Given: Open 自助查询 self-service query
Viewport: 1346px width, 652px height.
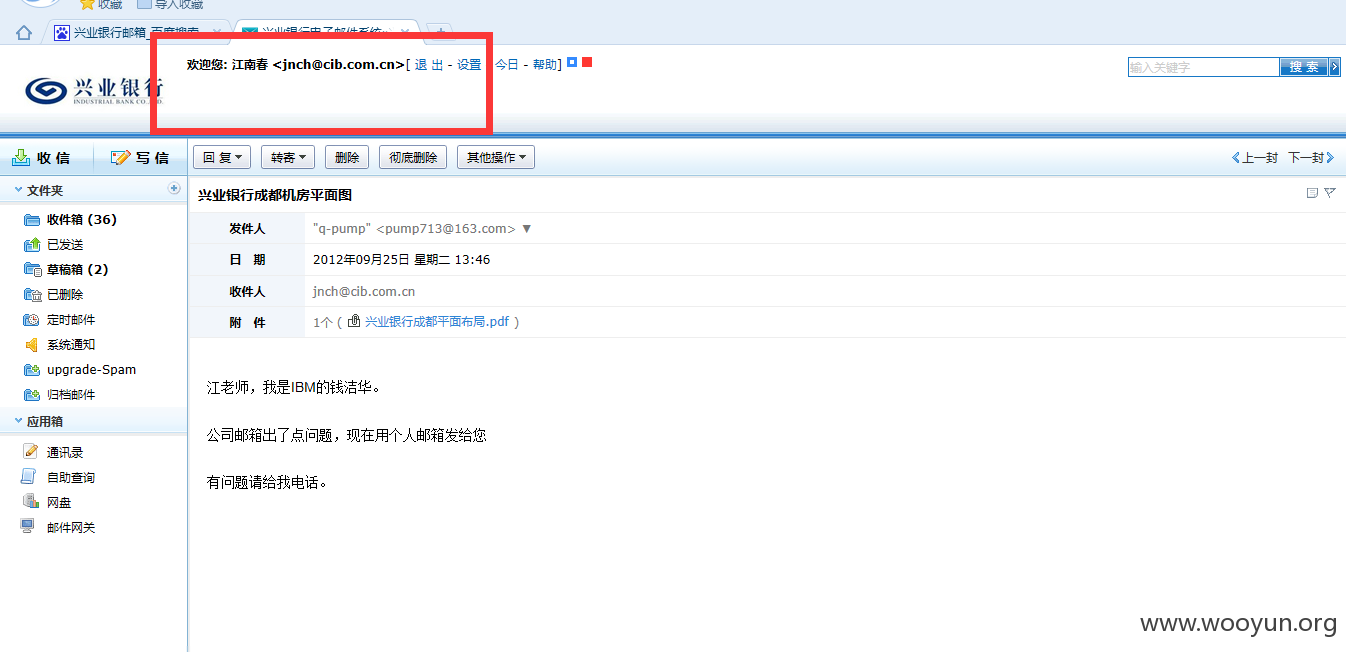Looking at the screenshot, I should [x=60, y=478].
